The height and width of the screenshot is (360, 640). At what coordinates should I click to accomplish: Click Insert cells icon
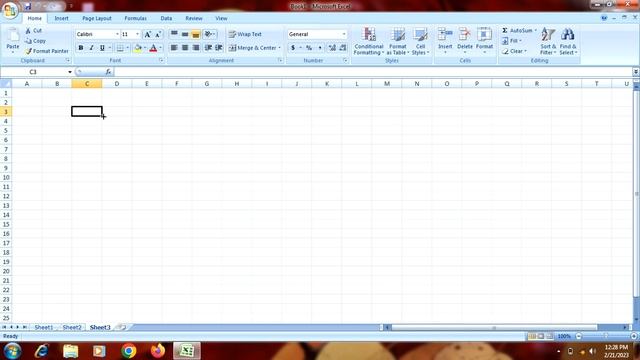tap(445, 35)
